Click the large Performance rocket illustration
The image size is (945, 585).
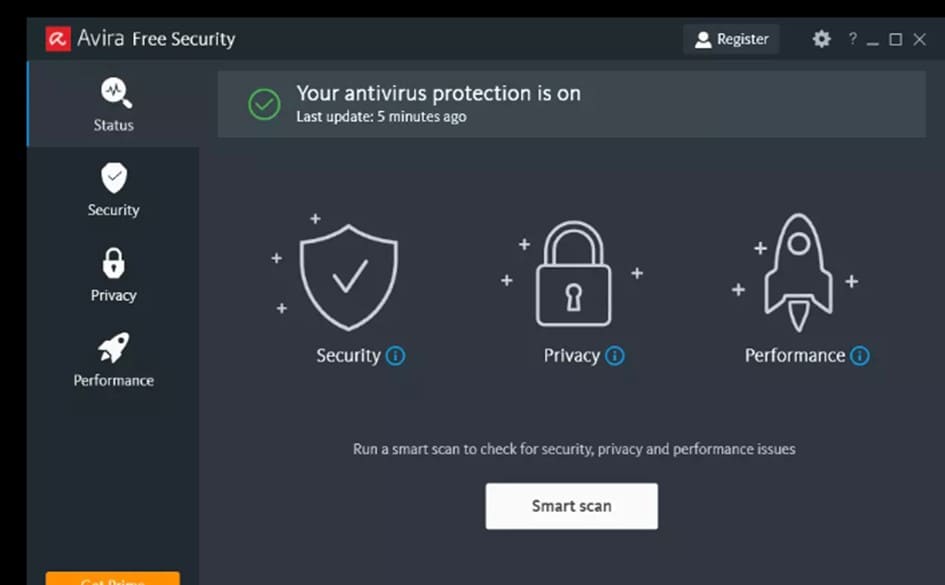coord(797,270)
